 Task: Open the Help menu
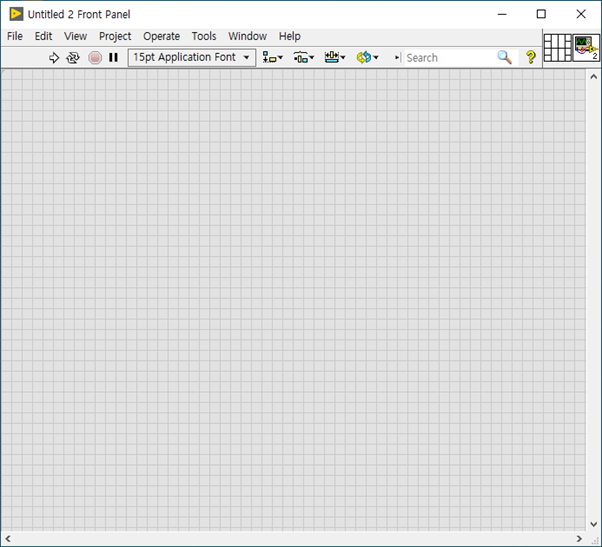click(289, 36)
